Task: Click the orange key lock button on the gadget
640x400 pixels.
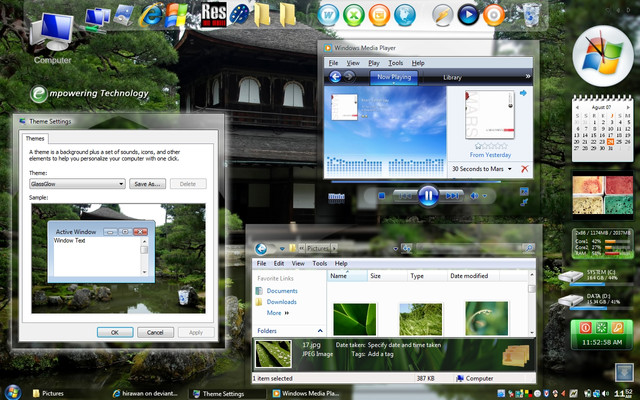Action: 617,327
